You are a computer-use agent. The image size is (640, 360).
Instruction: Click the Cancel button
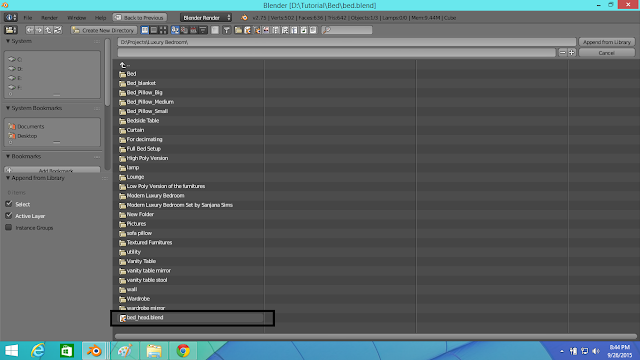click(x=607, y=53)
